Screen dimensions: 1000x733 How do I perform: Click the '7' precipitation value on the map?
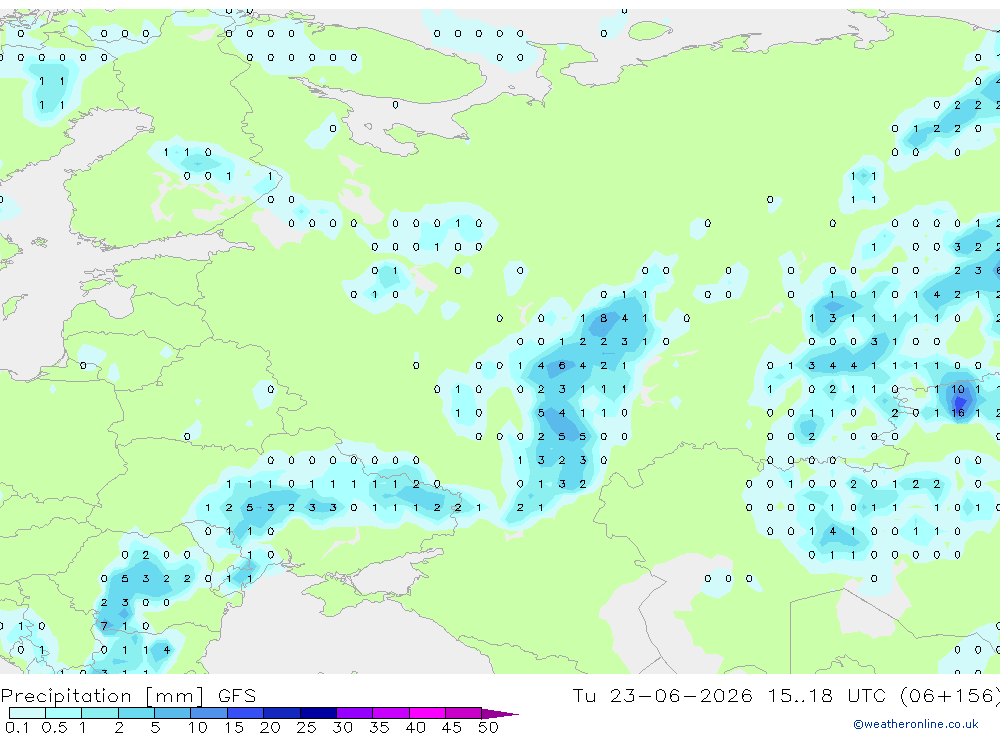click(104, 626)
